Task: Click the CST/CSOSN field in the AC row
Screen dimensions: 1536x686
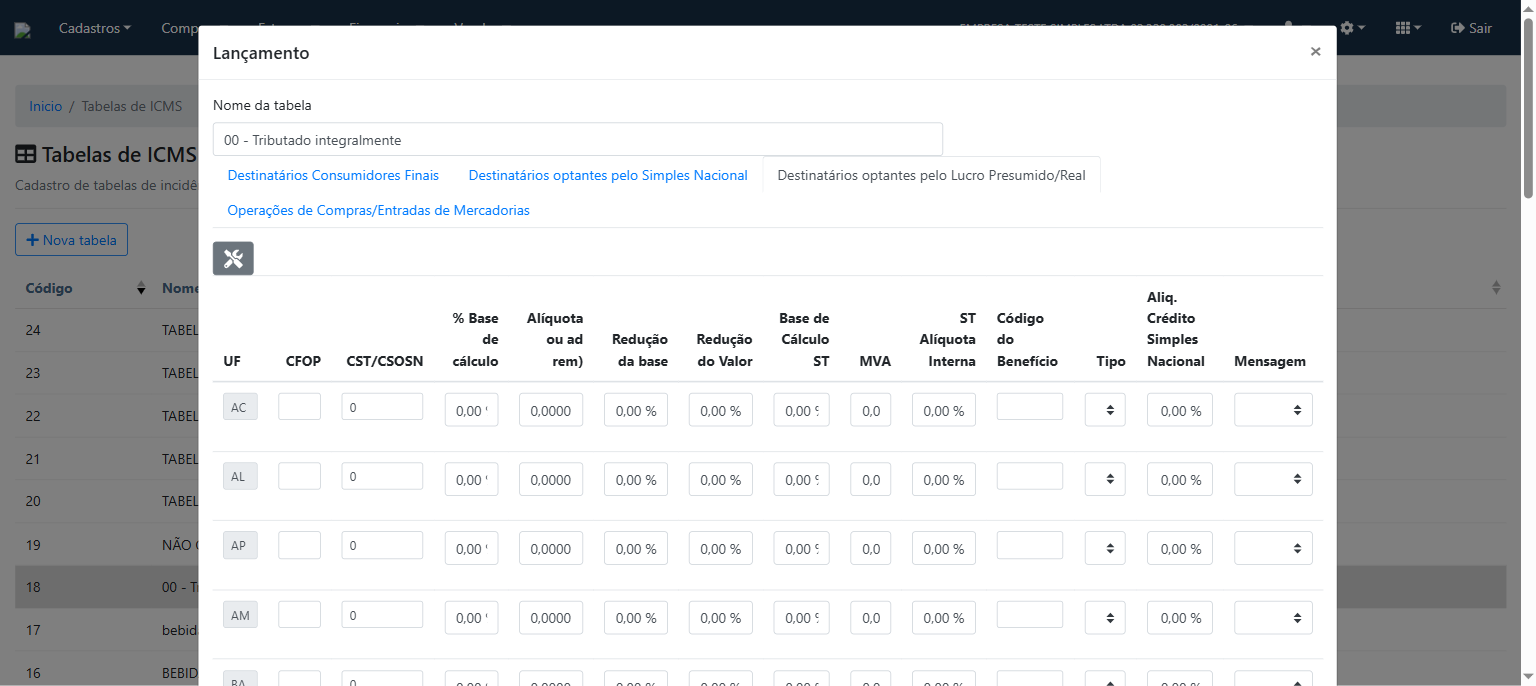Action: click(382, 406)
